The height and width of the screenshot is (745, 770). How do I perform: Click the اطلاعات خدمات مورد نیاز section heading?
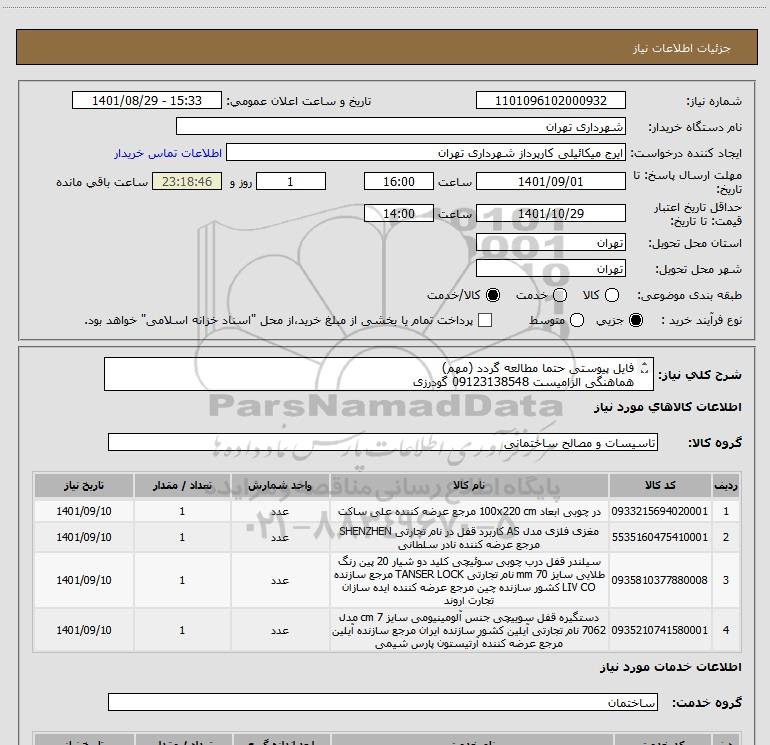click(671, 667)
